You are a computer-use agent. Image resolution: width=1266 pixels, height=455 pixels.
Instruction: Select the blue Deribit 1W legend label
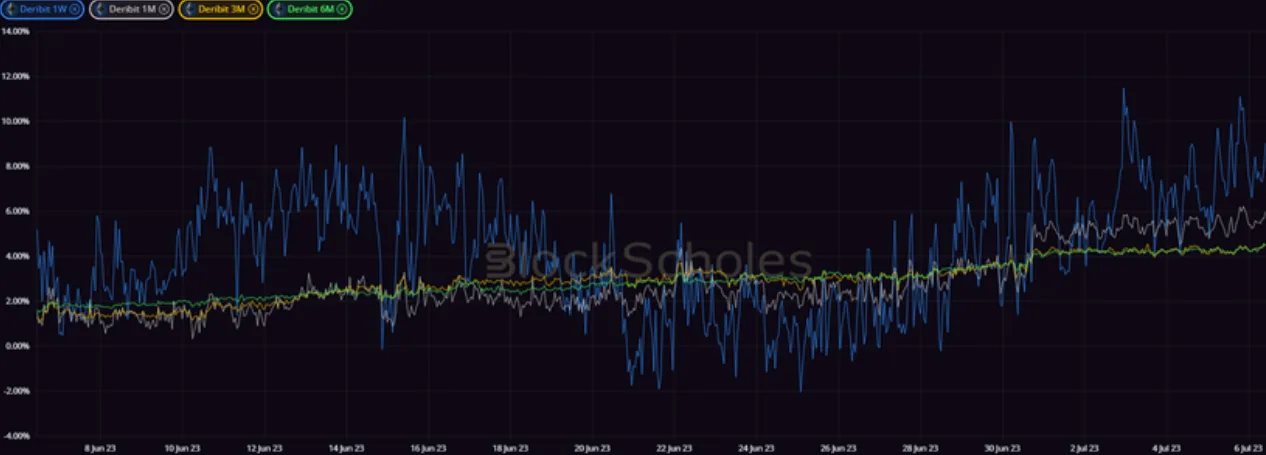pyautogui.click(x=43, y=9)
